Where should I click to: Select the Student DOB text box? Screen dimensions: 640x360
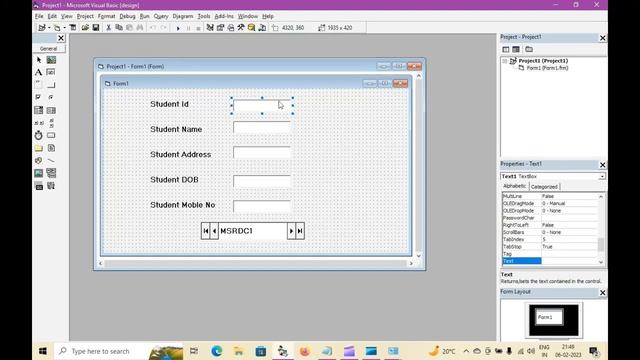click(x=262, y=181)
